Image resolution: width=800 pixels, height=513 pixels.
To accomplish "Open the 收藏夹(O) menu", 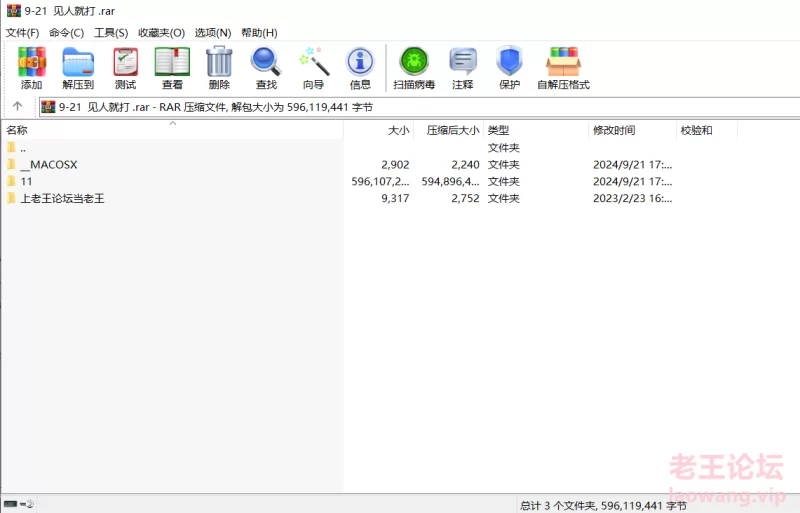I will point(161,33).
